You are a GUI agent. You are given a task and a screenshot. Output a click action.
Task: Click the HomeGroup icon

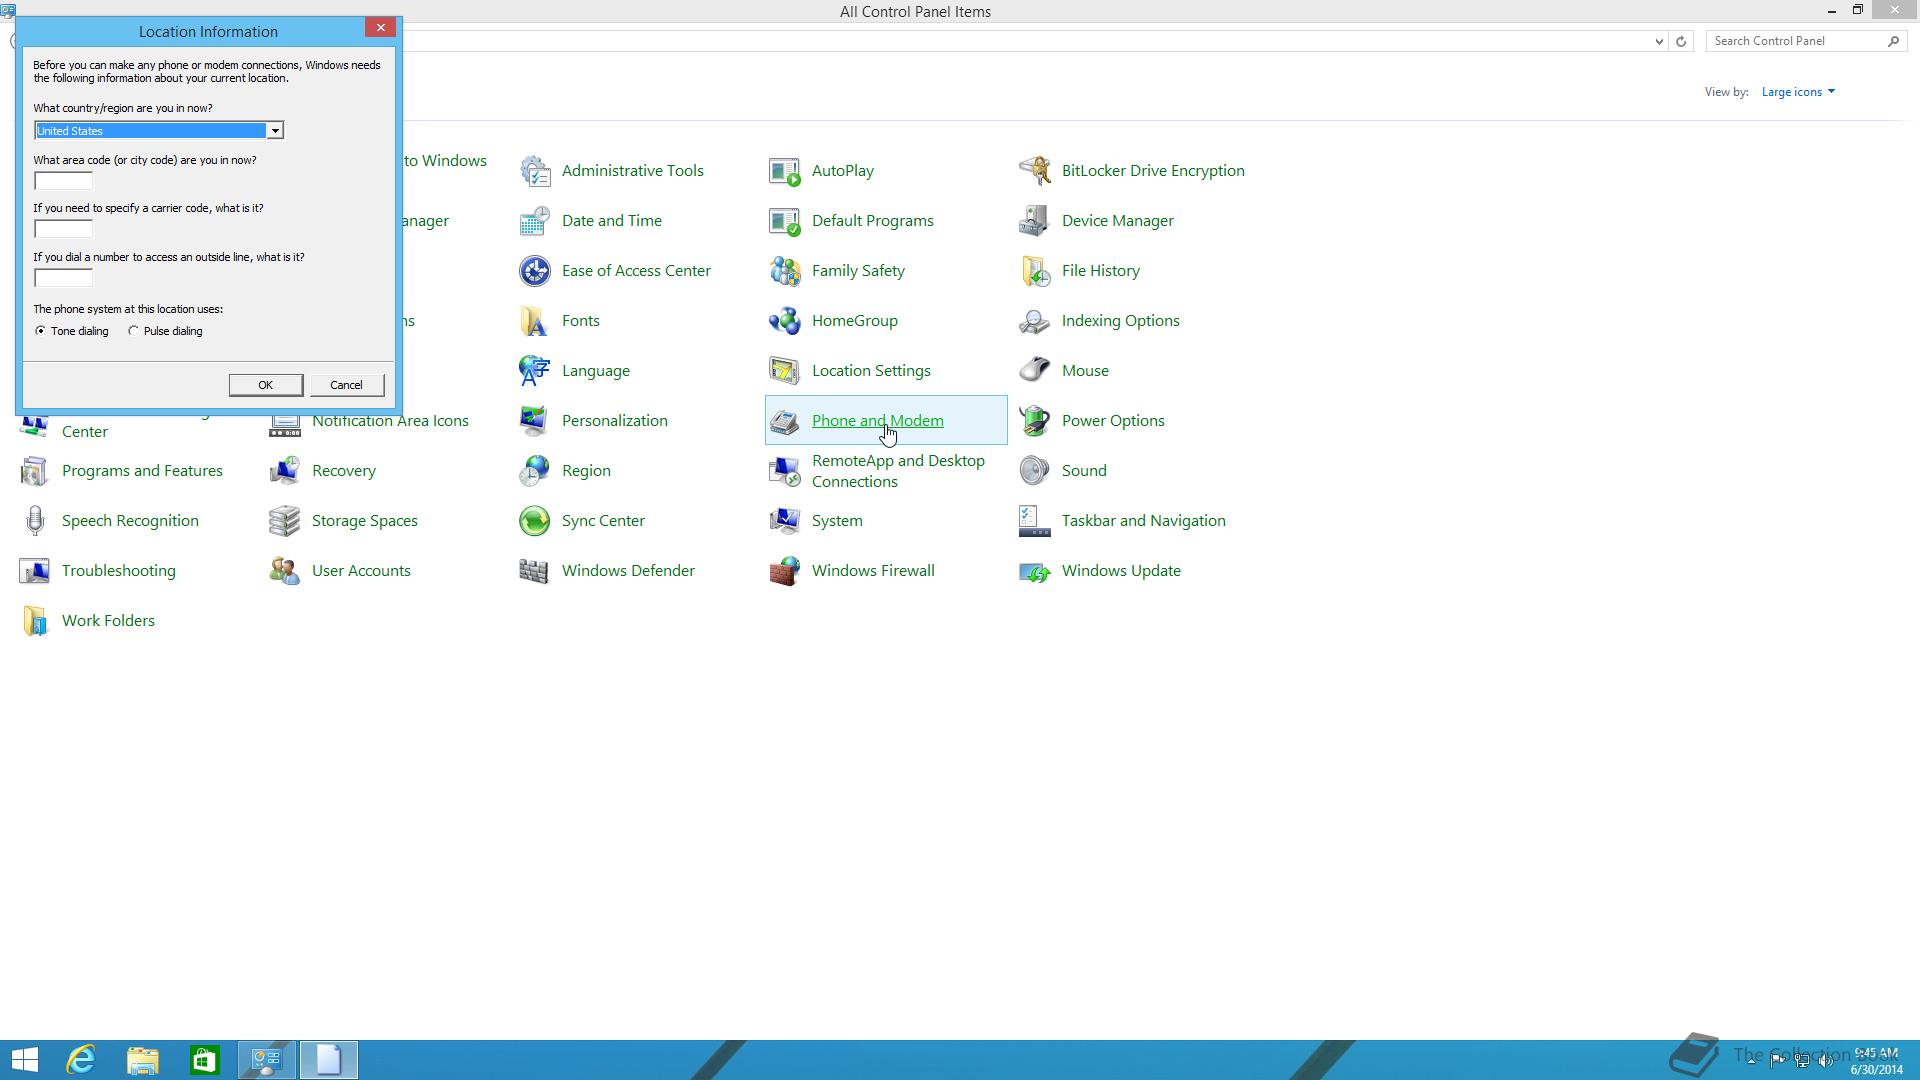(785, 321)
